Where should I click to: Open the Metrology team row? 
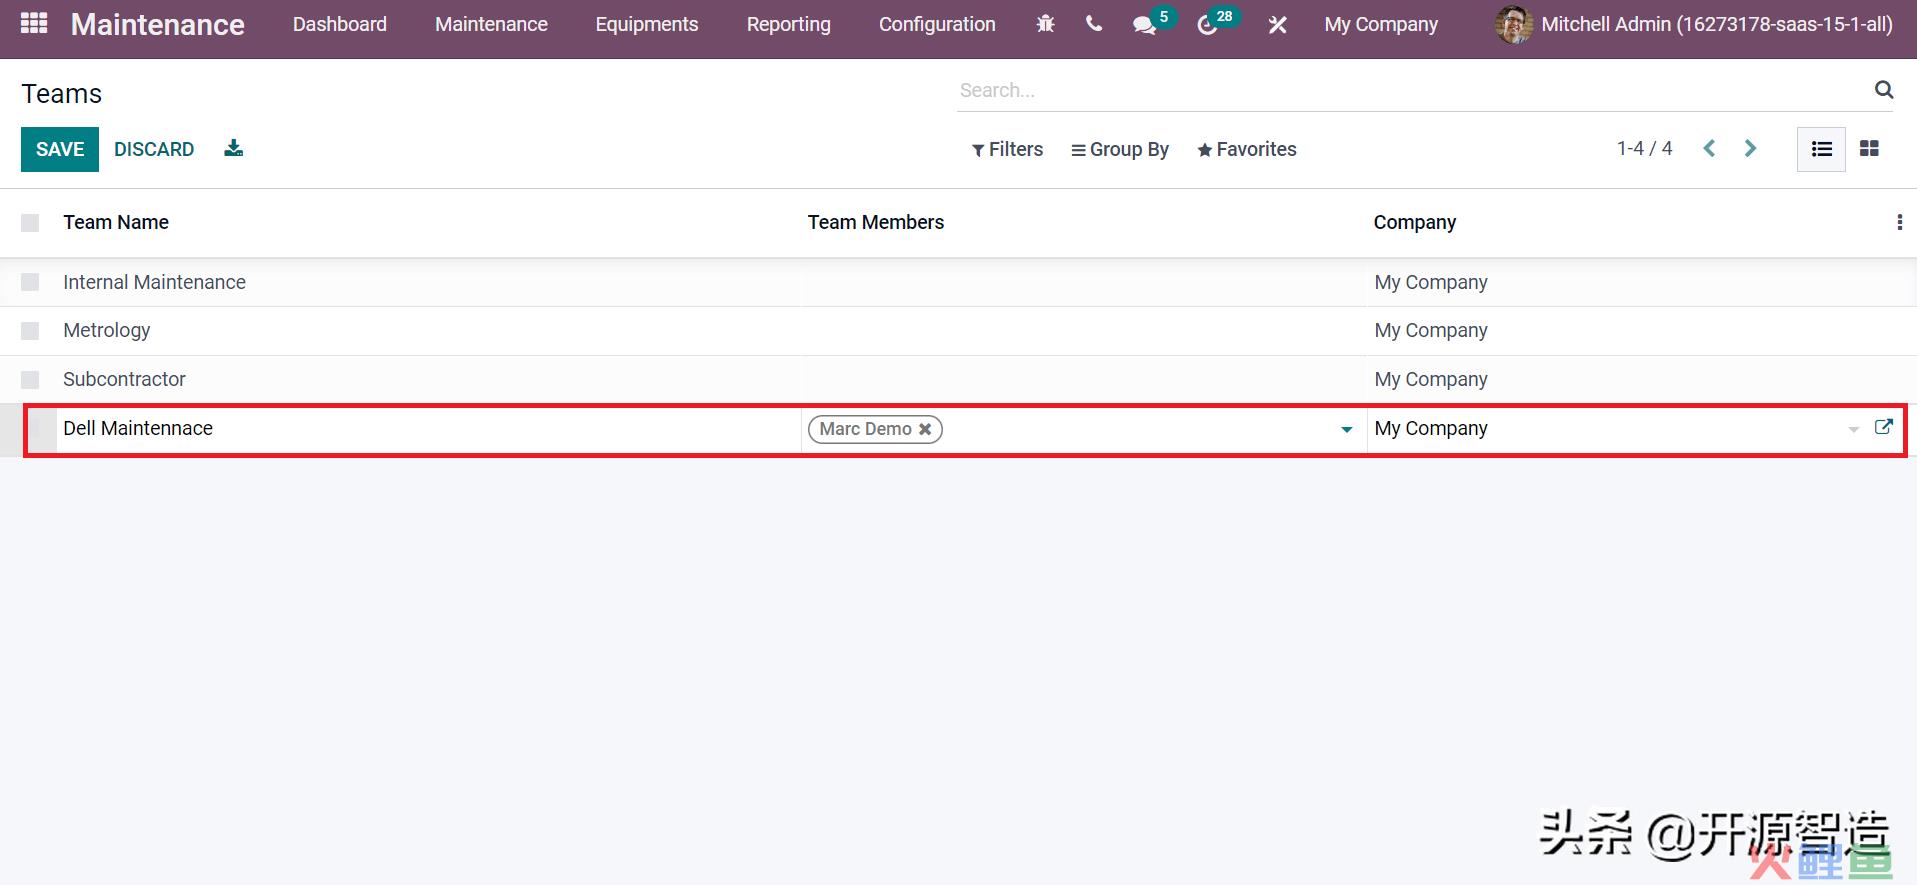pyautogui.click(x=106, y=330)
